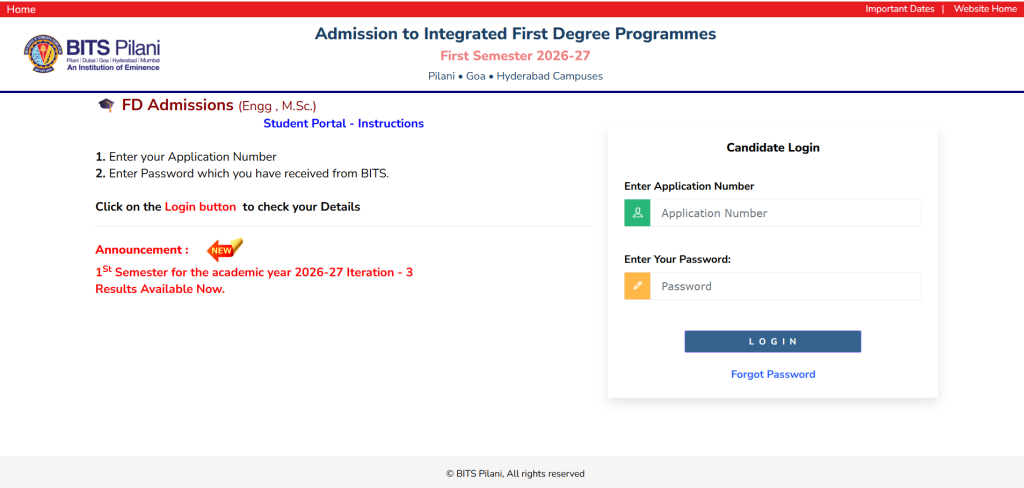Click the graduation cap icon near FD Admissions
Viewport: 1024px width, 488px height.
click(106, 105)
